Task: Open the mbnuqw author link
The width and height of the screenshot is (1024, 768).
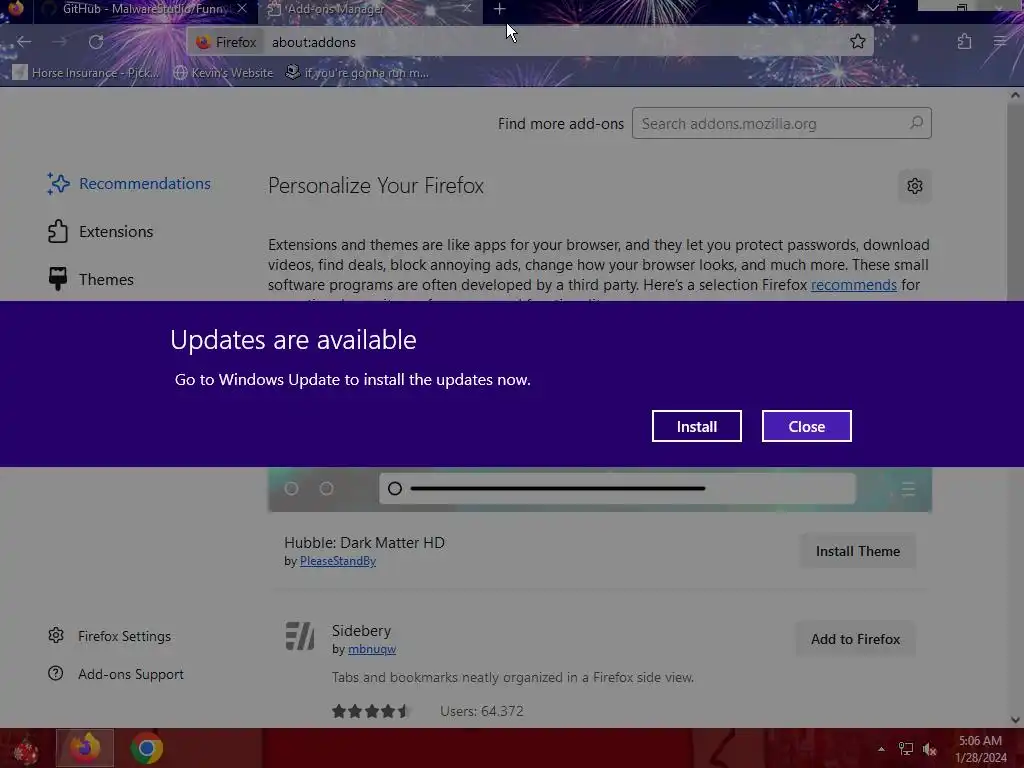Action: (x=372, y=649)
